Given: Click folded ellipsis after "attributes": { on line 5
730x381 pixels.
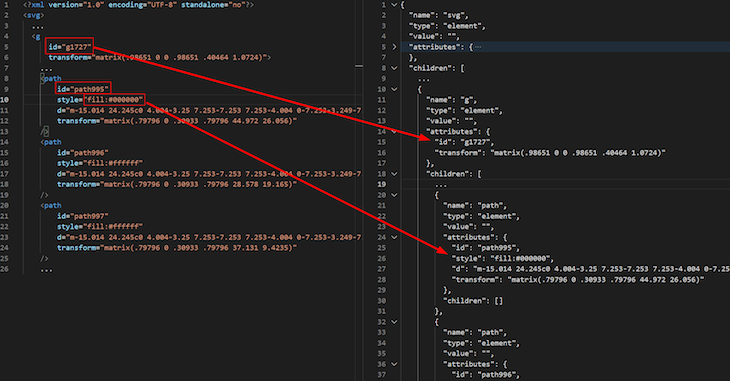Looking at the screenshot, I should coord(478,47).
